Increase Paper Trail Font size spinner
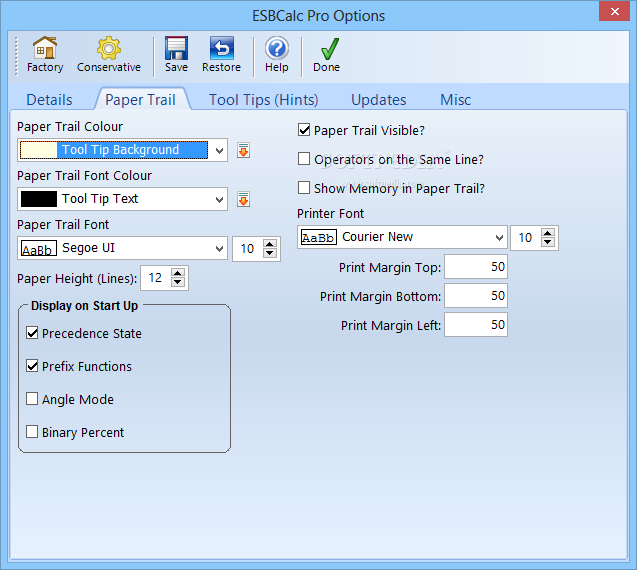 pyautogui.click(x=270, y=244)
